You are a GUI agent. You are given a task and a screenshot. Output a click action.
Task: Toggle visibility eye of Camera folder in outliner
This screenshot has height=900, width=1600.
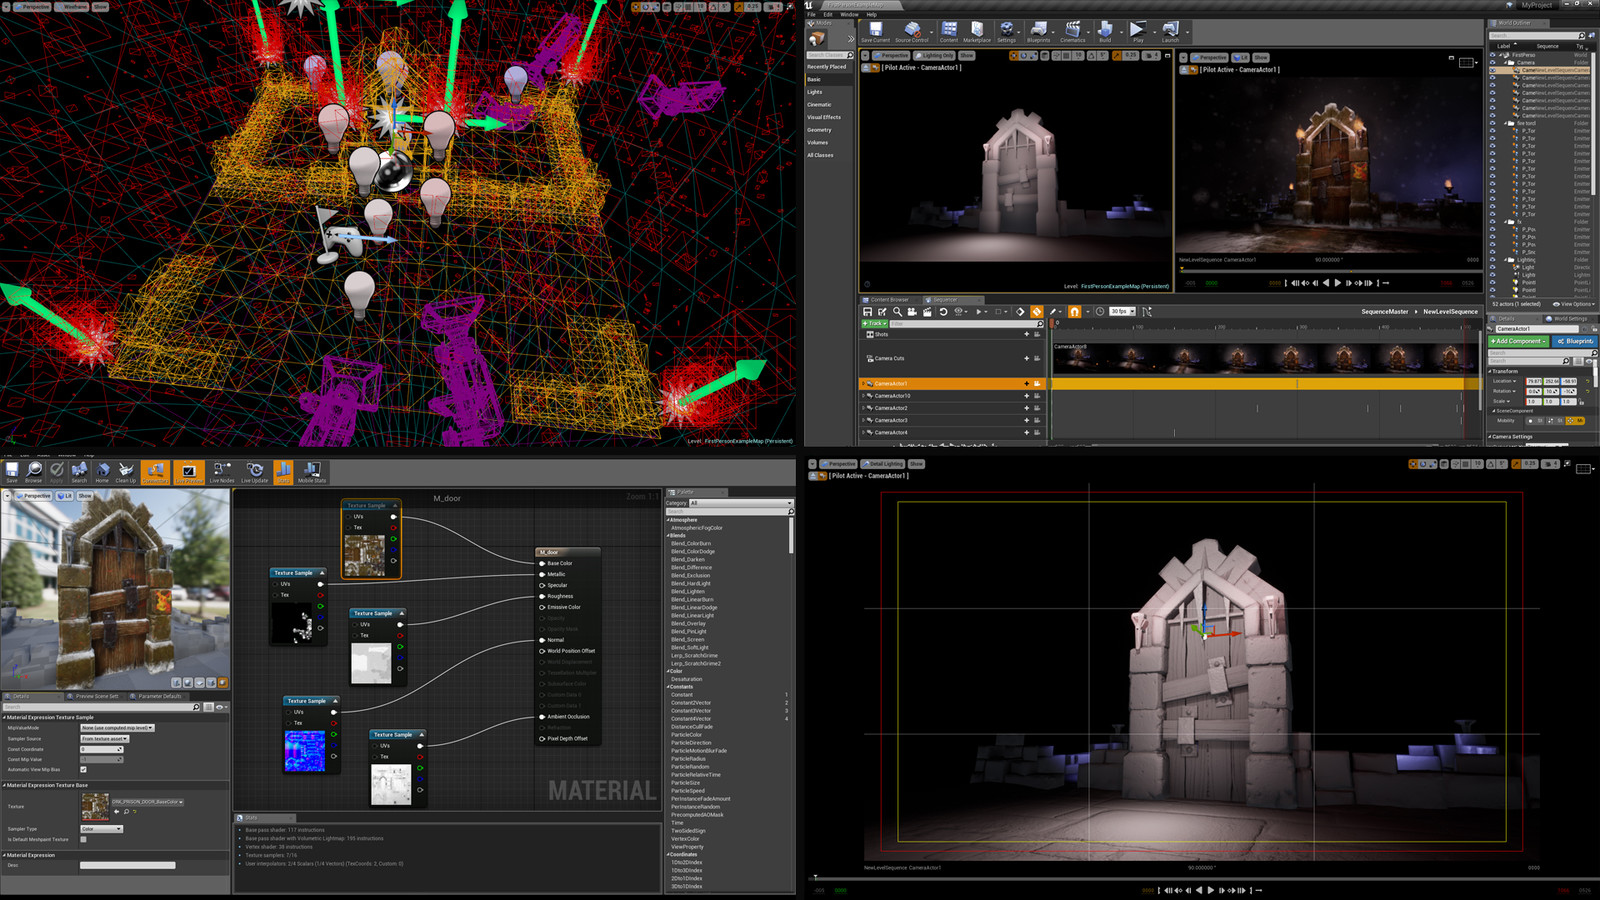click(x=1493, y=63)
